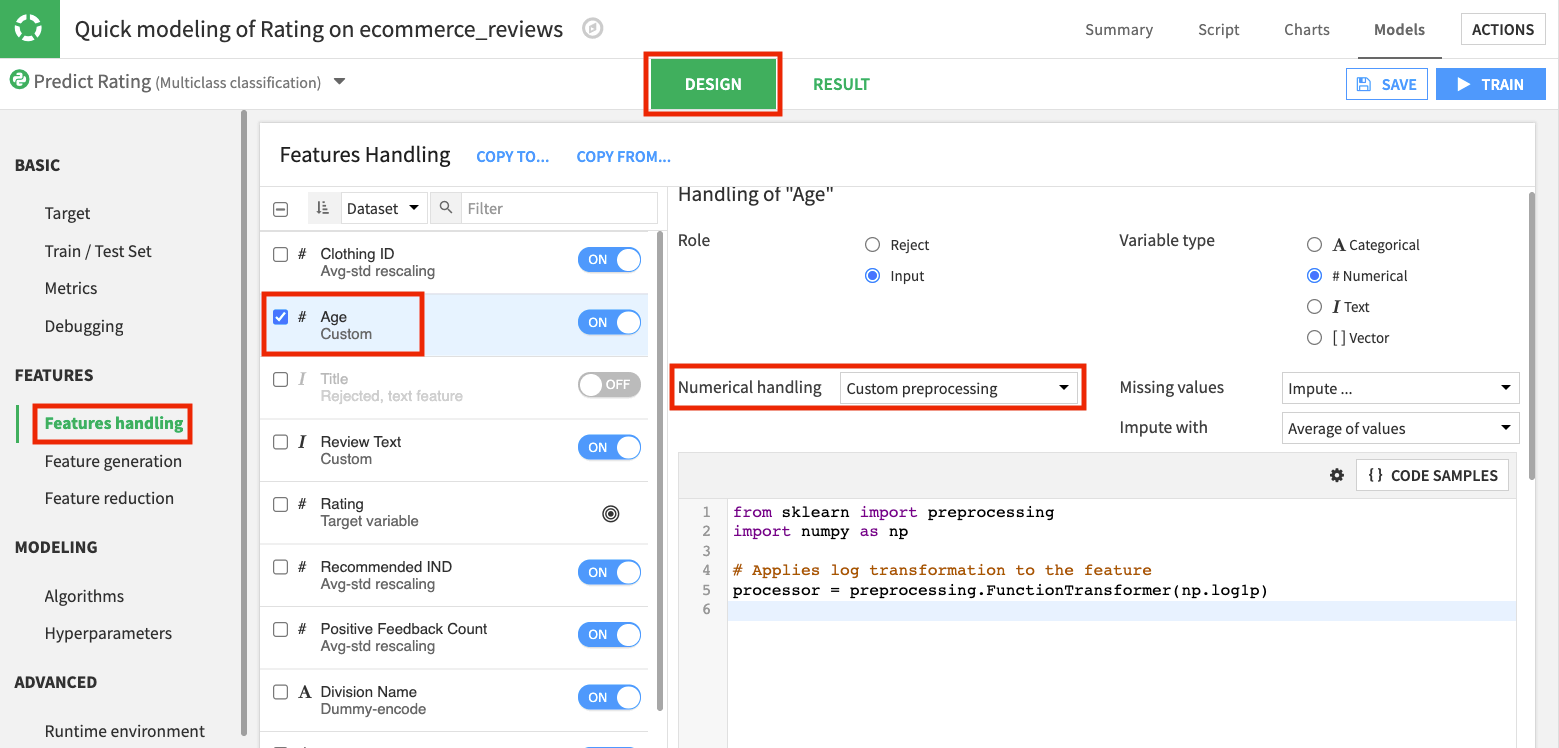Open Runtime environment in sidebar
Image resolution: width=1559 pixels, height=748 pixels.
coord(125,731)
